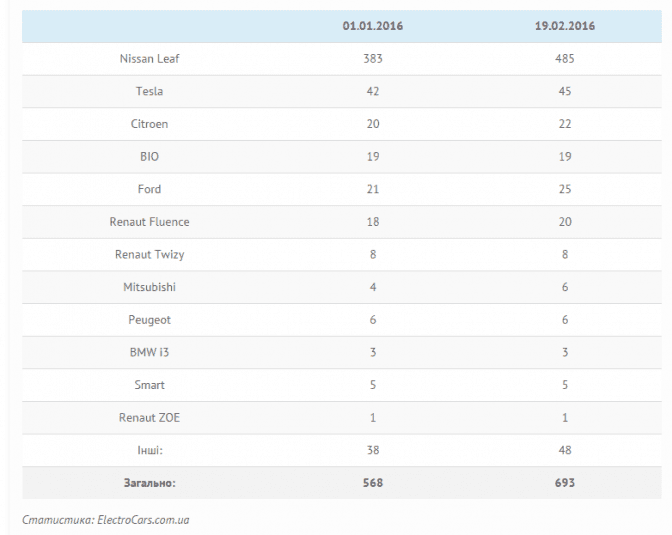Click the BMW i3 row label

(149, 352)
